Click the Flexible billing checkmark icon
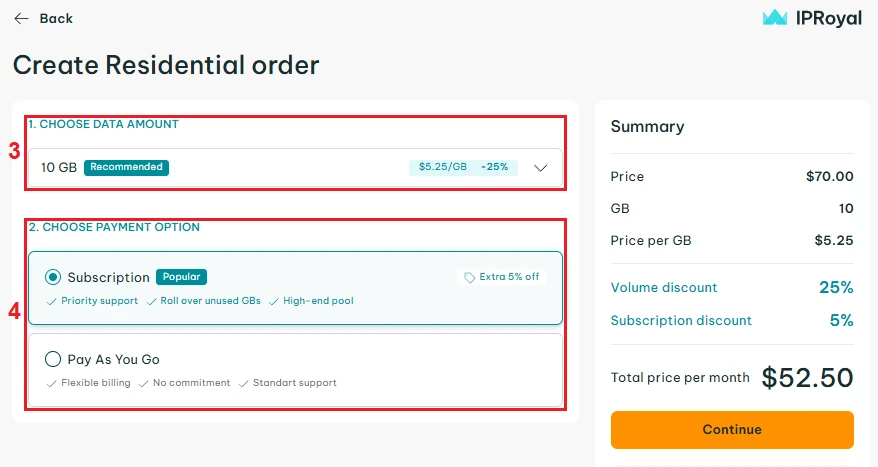Image resolution: width=878 pixels, height=467 pixels. (52, 383)
